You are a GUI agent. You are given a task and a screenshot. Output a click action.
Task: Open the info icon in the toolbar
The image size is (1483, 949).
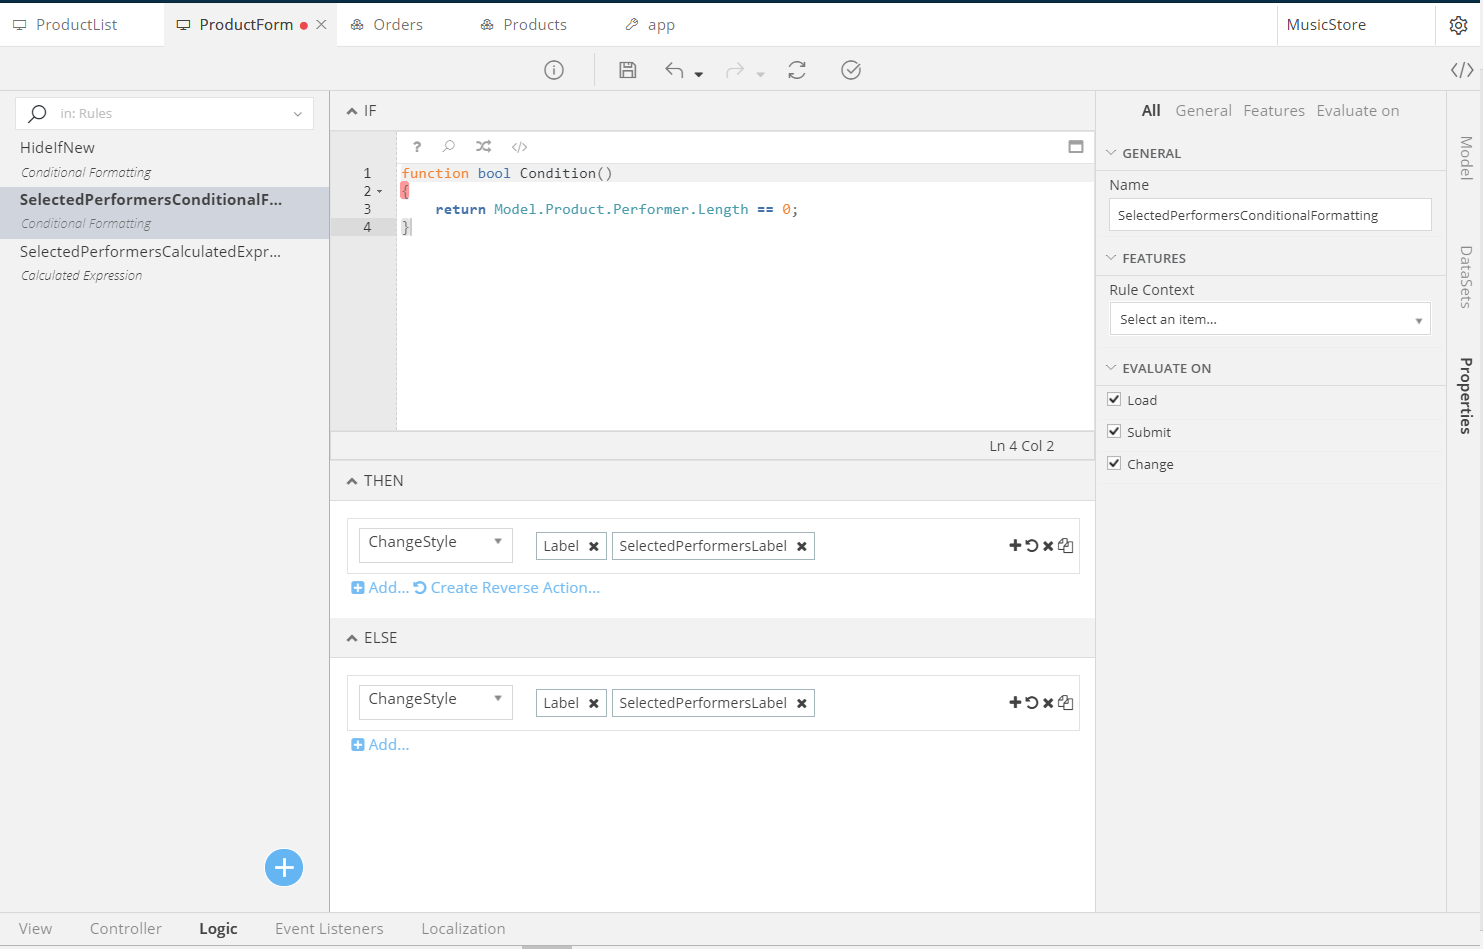coord(554,70)
